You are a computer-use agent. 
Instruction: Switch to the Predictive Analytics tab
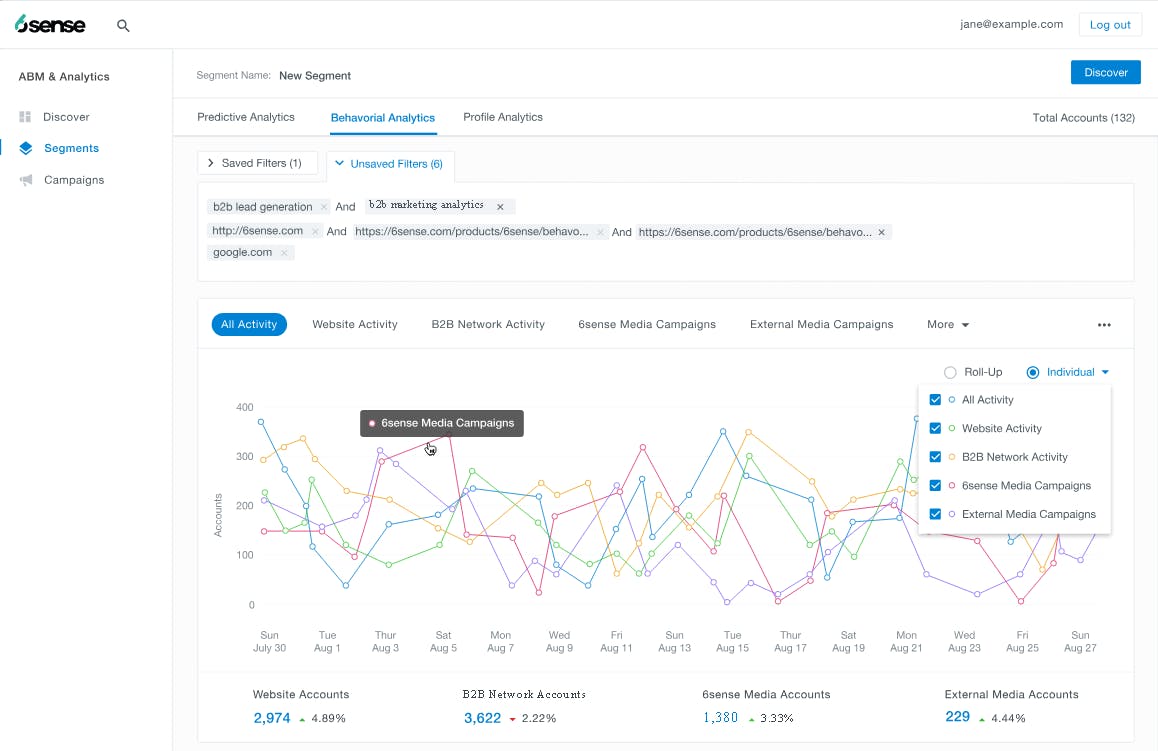(x=246, y=117)
